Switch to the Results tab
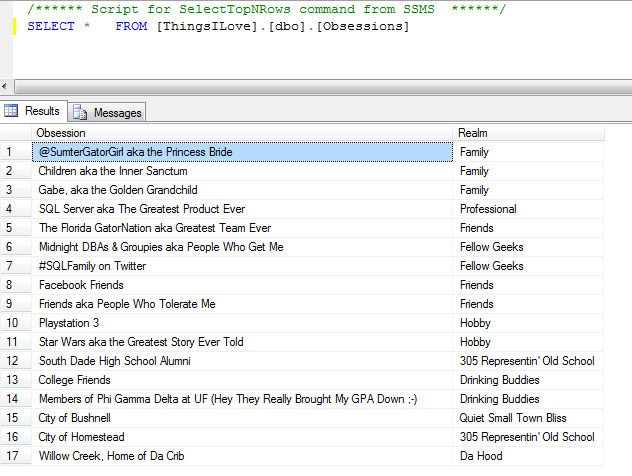The height and width of the screenshot is (476, 632). tap(42, 112)
